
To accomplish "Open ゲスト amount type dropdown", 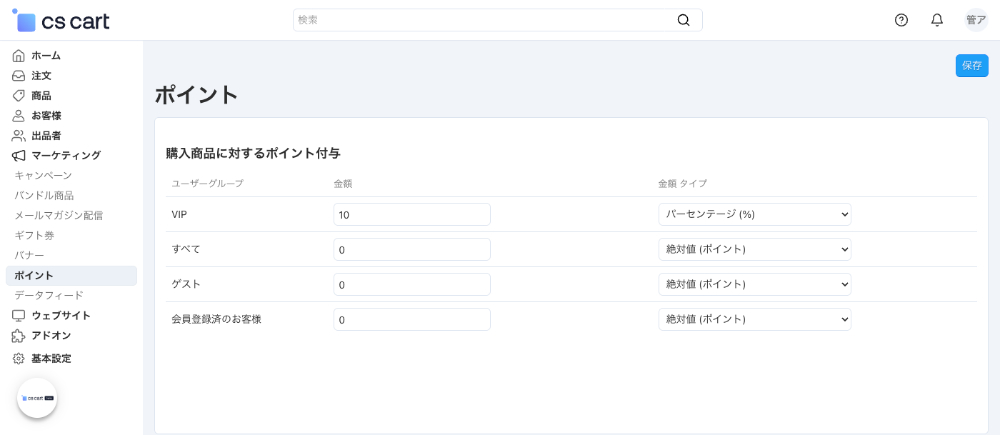I will coord(754,285).
